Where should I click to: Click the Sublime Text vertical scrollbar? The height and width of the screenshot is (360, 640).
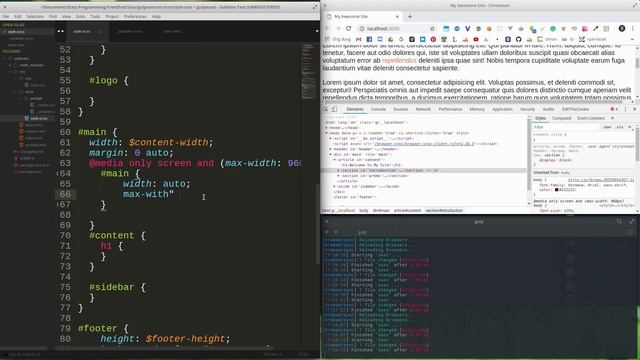[318, 224]
